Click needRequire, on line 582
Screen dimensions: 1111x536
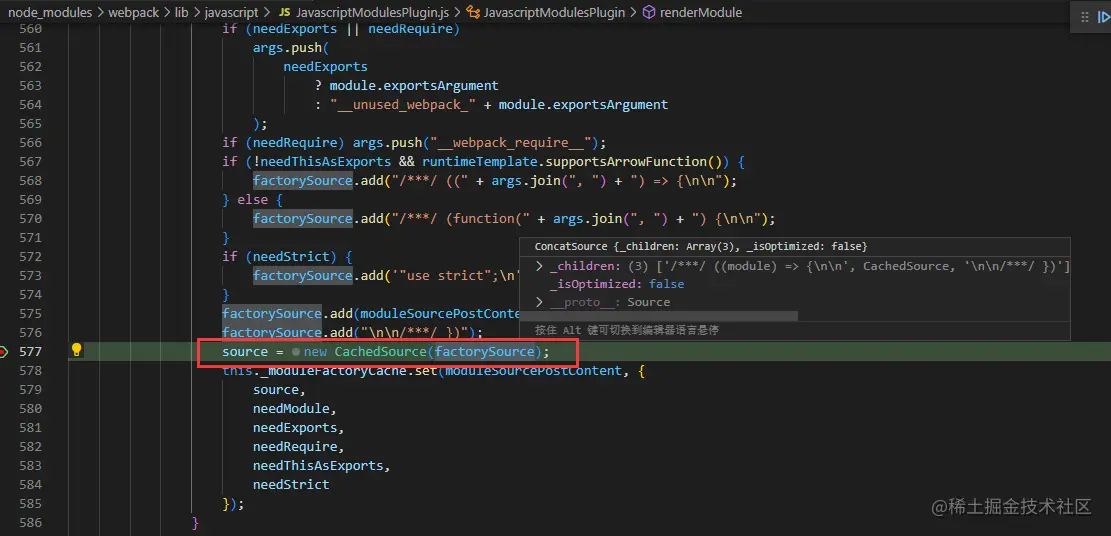tap(298, 447)
